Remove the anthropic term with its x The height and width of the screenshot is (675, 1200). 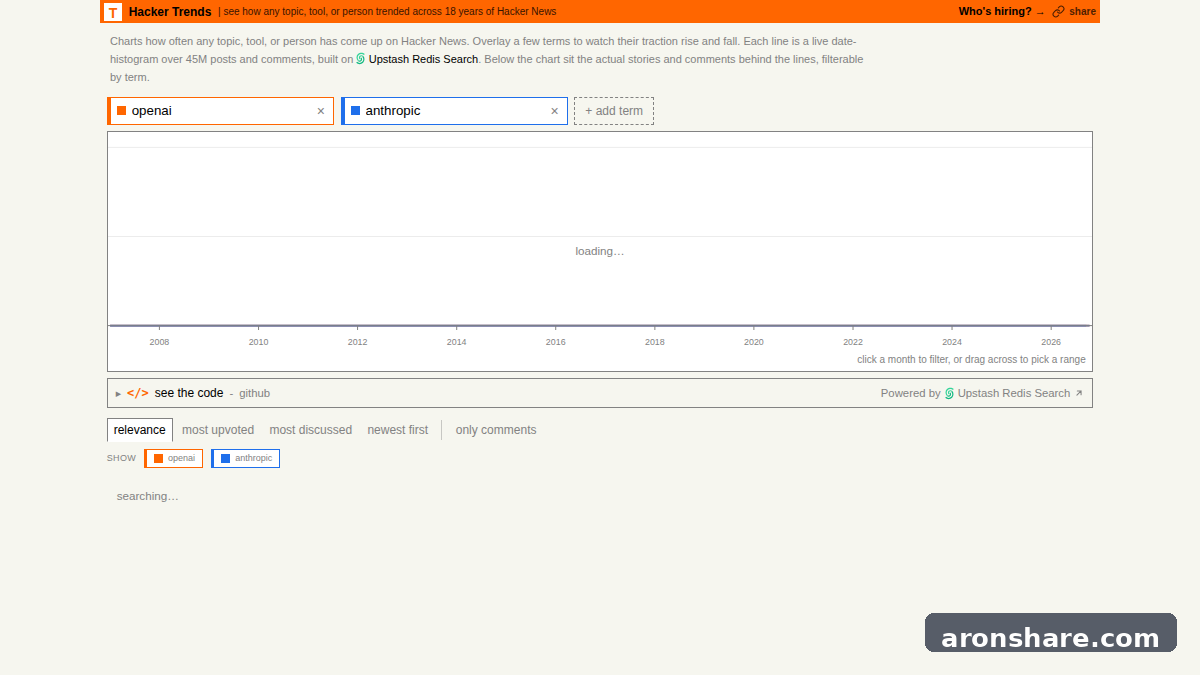point(555,111)
